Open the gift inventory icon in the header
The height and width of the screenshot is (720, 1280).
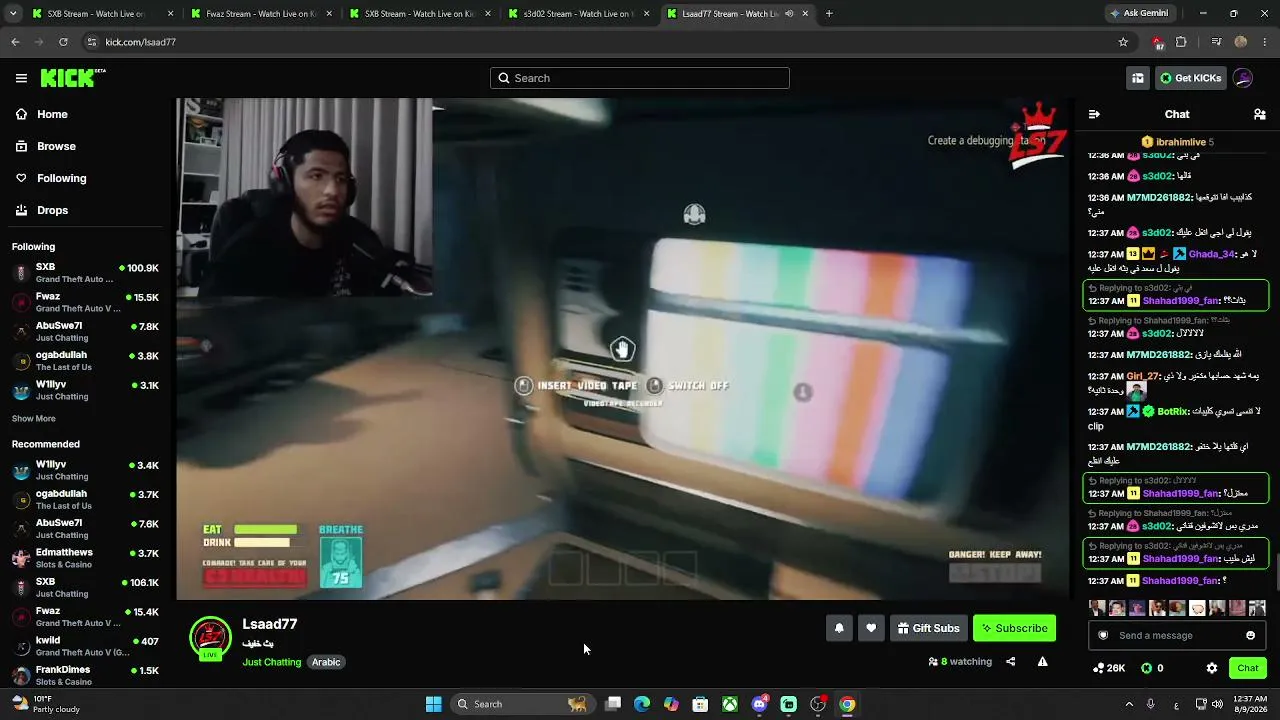point(1138,78)
